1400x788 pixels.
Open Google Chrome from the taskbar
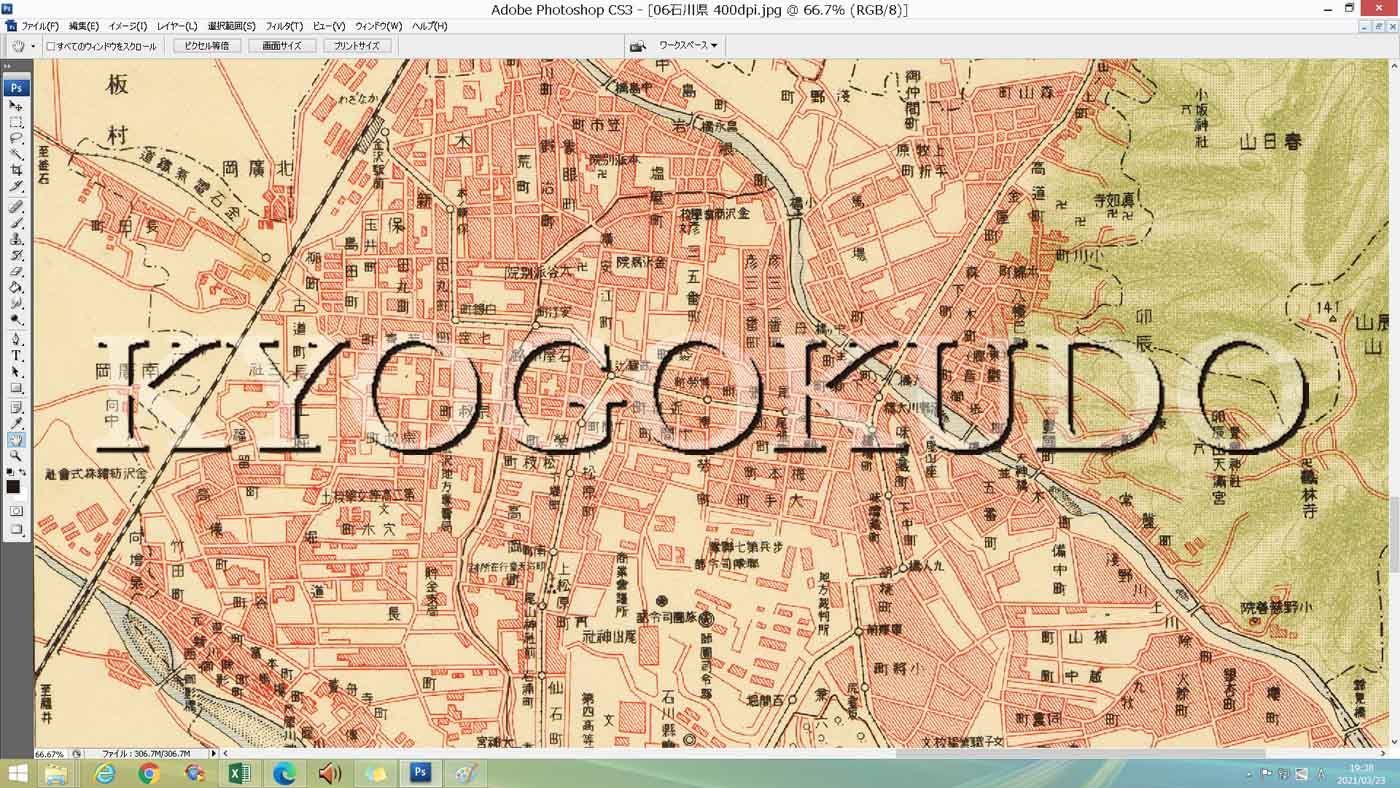click(x=149, y=773)
